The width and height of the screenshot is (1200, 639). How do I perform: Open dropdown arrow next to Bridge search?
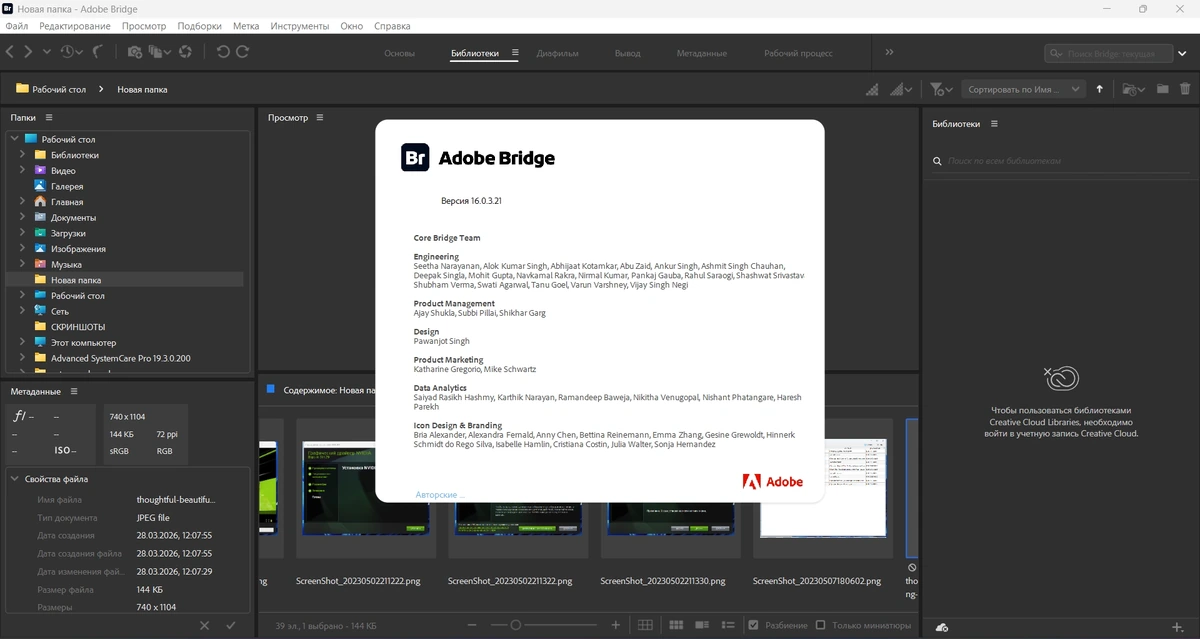click(1182, 54)
